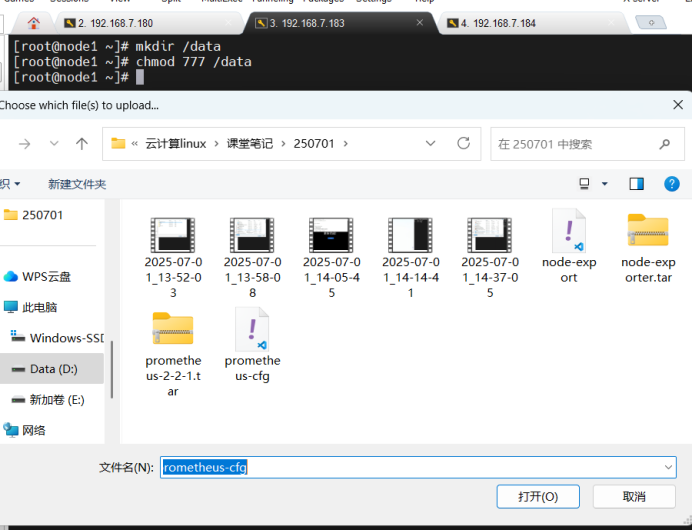Open the file dialog help icon
693x530 pixels.
pos(672,184)
